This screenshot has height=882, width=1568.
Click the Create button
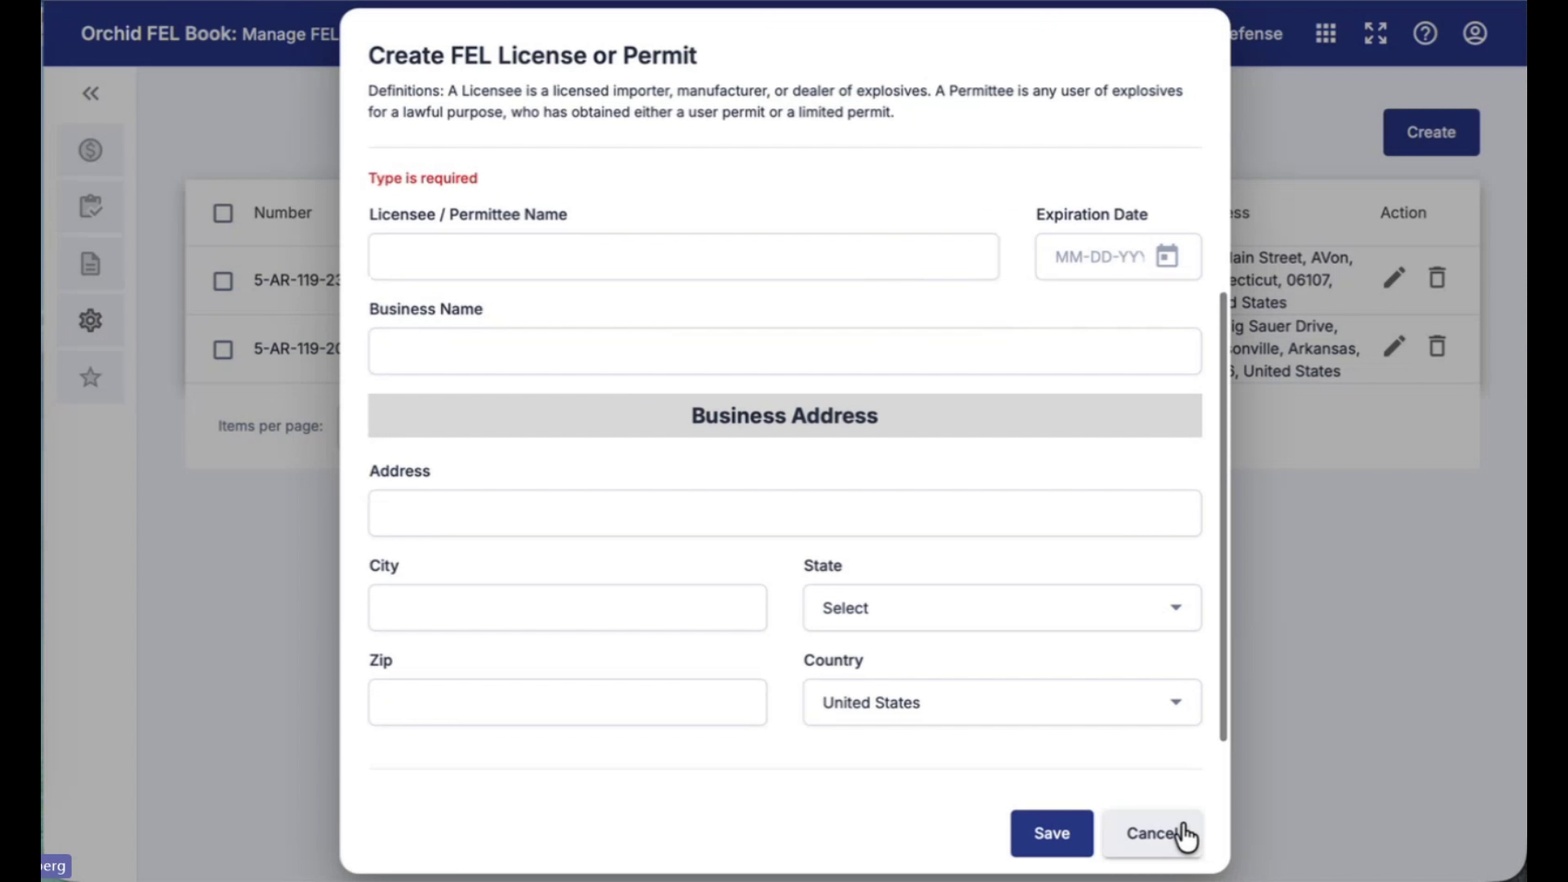[1431, 132]
